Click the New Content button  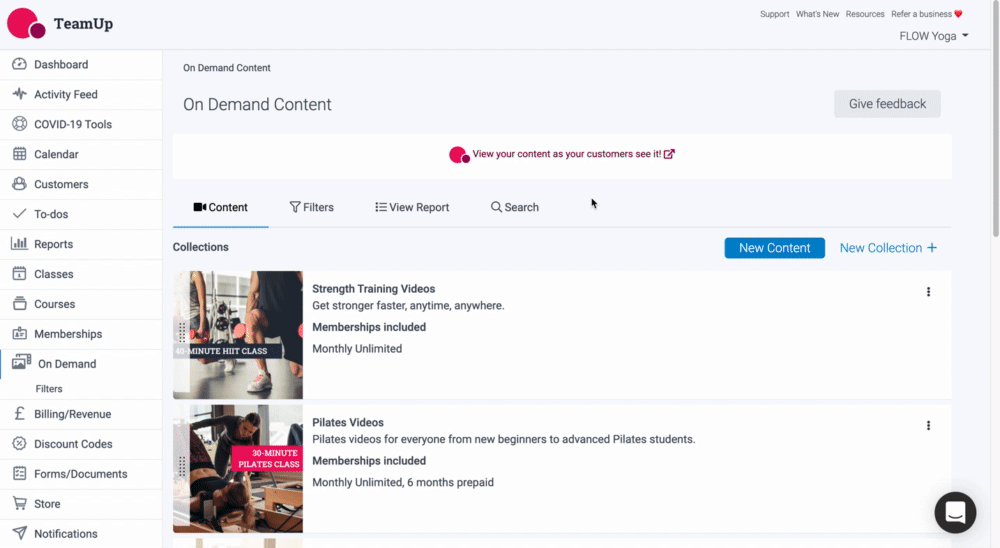pyautogui.click(x=774, y=248)
